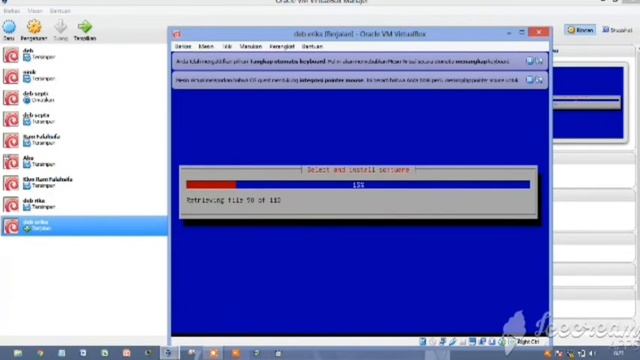The height and width of the screenshot is (360, 640).
Task: Open Mesin menu in deb erika window
Action: pyautogui.click(x=206, y=47)
